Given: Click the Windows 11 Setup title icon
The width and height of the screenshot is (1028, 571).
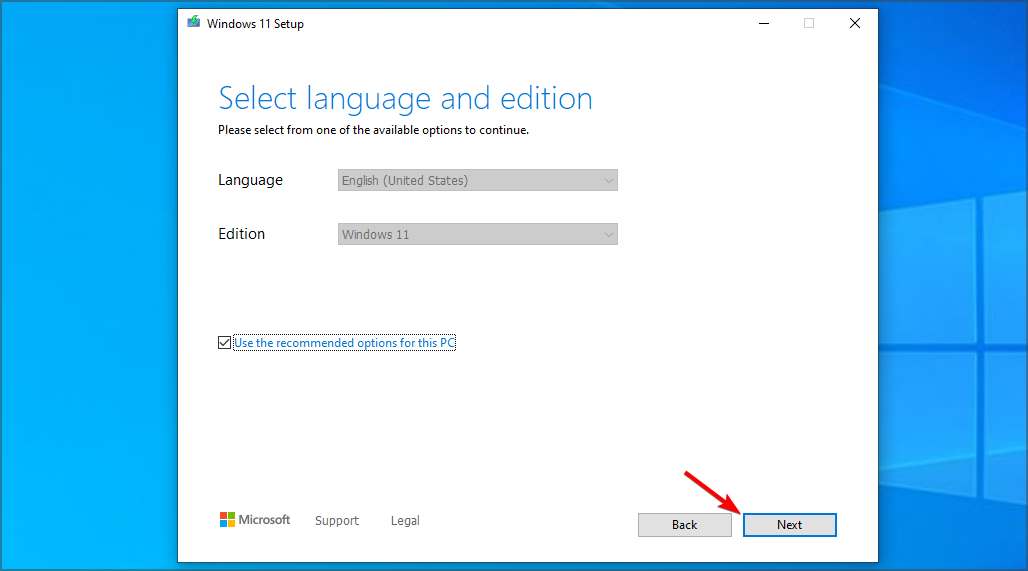Looking at the screenshot, I should click(x=193, y=22).
